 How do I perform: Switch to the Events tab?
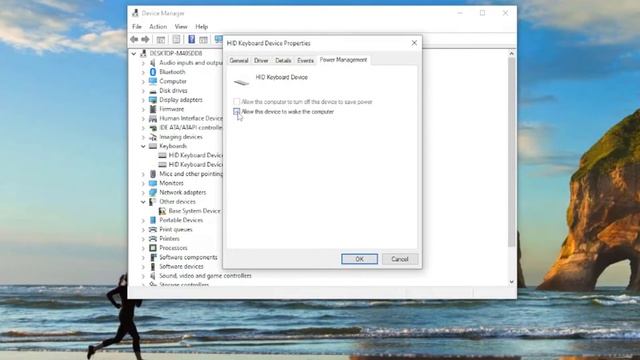coord(305,60)
